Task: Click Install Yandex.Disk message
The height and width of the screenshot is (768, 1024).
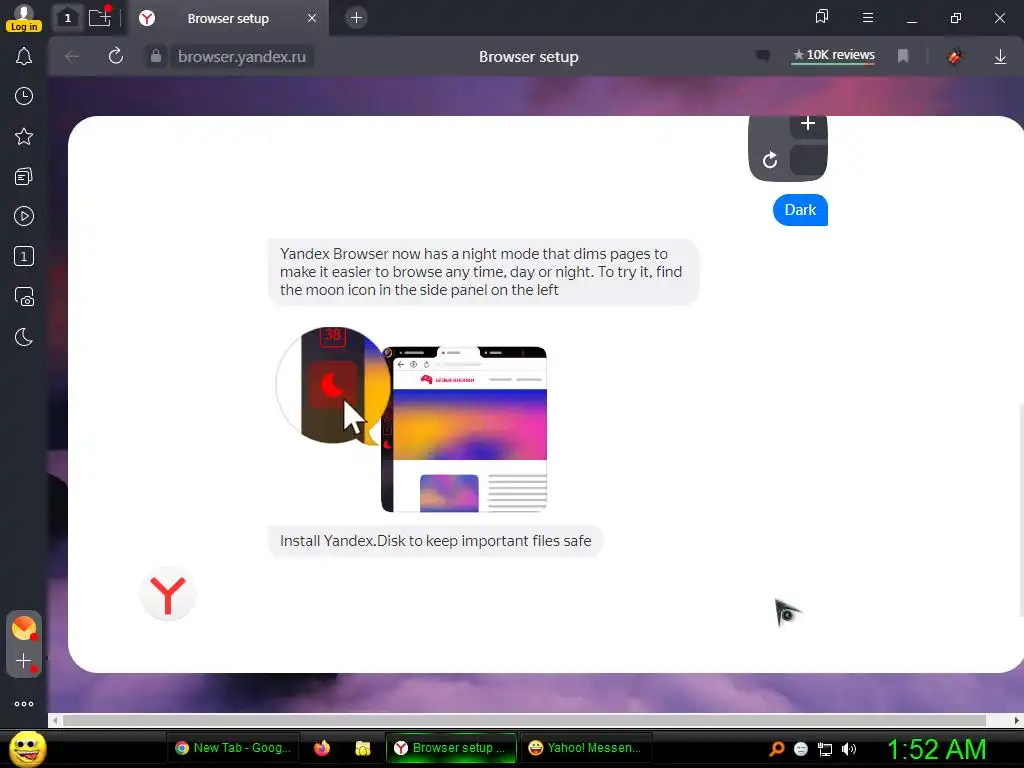Action: pos(436,541)
